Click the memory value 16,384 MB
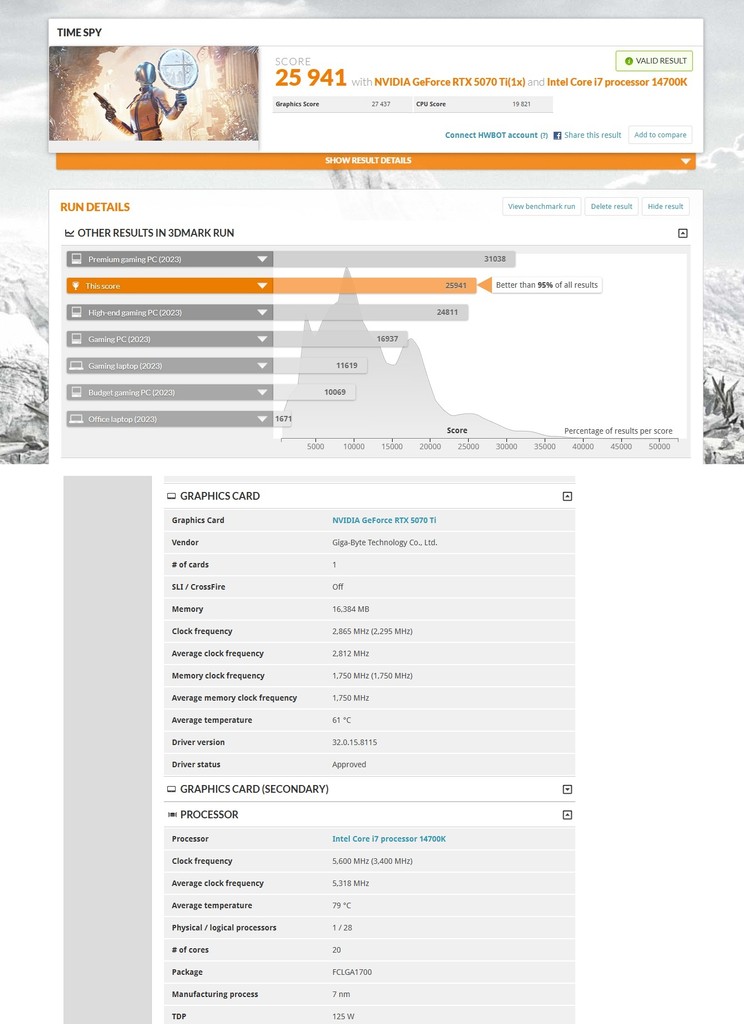The image size is (744, 1024). pos(351,609)
